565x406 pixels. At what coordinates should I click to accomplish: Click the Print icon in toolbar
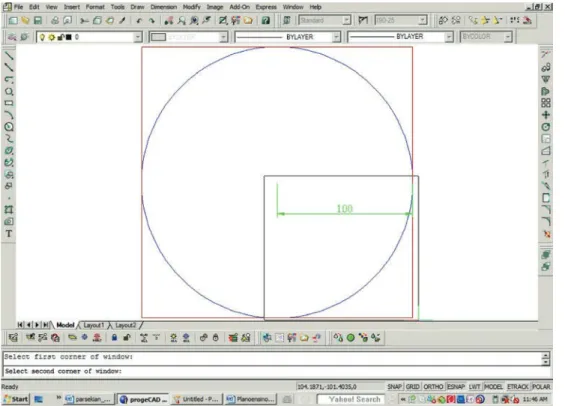point(55,21)
